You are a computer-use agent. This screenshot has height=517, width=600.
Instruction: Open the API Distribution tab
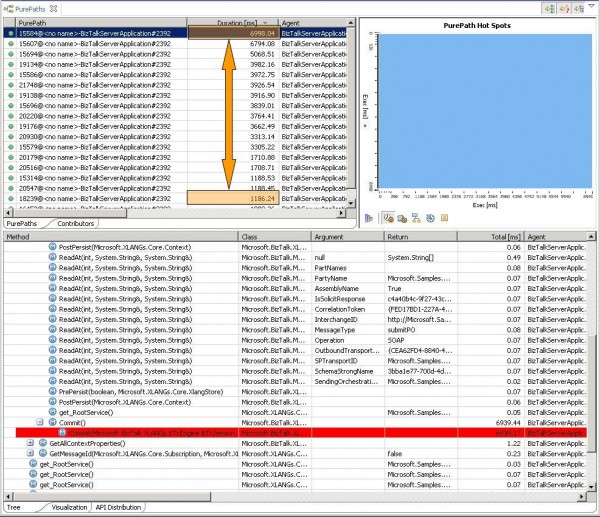[118, 507]
